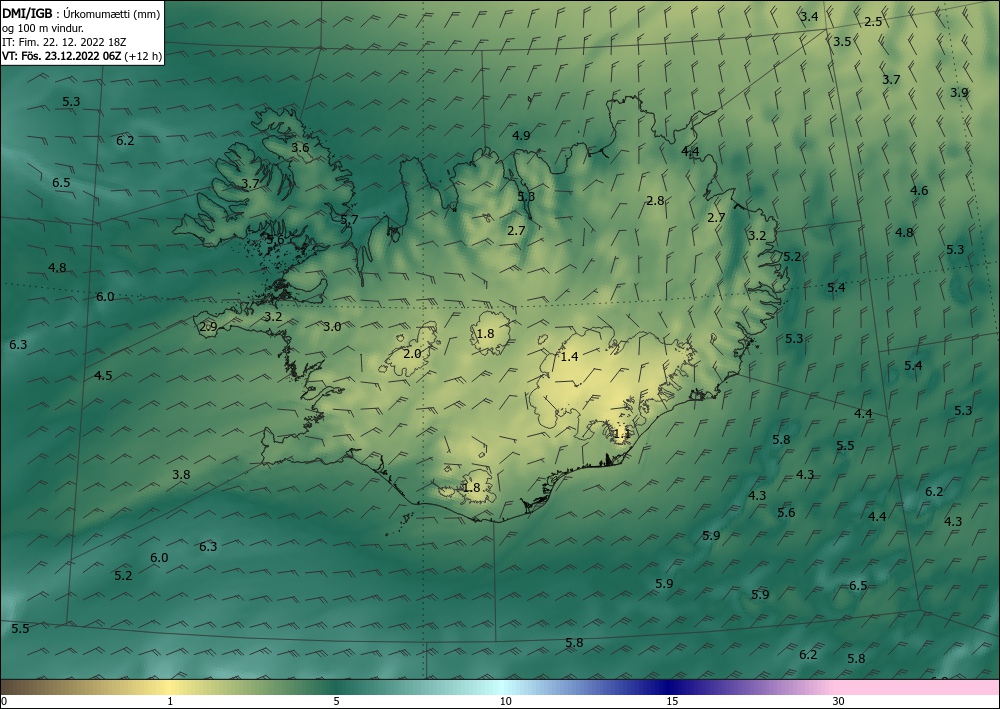
Task: Pick the dark navy section of the colour bar
Action: coord(670,687)
